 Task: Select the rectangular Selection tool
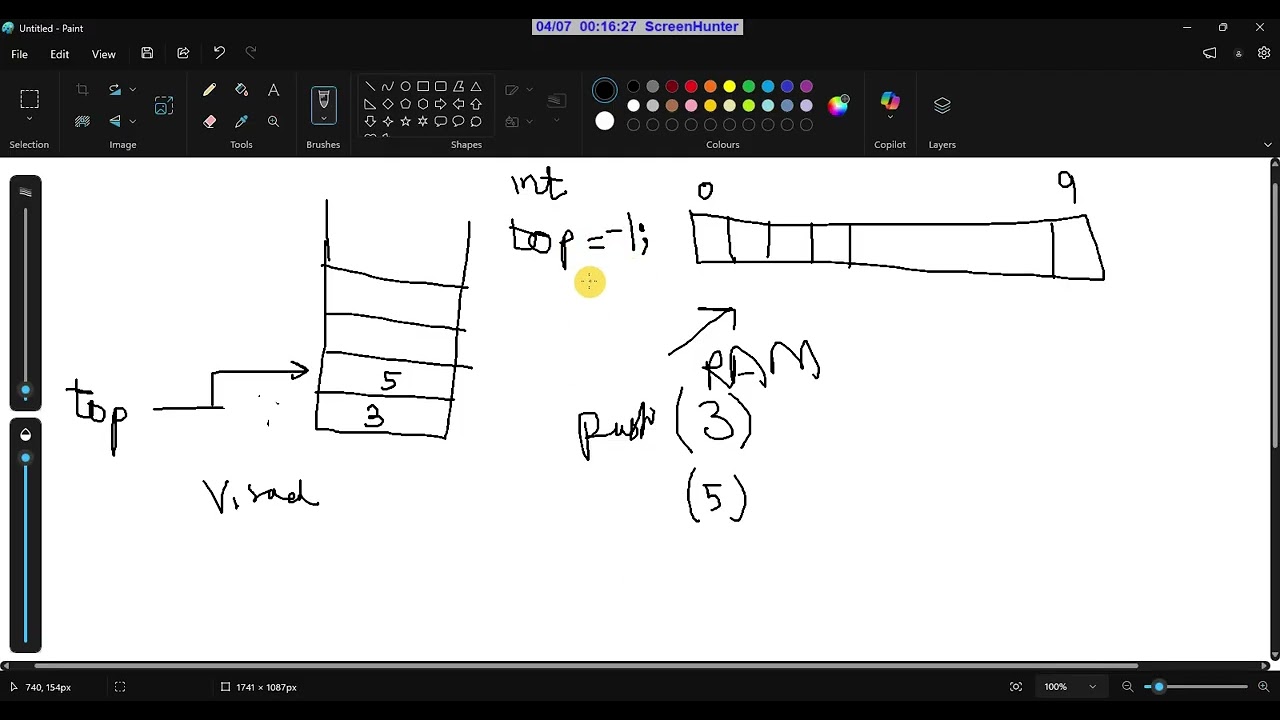click(x=29, y=99)
